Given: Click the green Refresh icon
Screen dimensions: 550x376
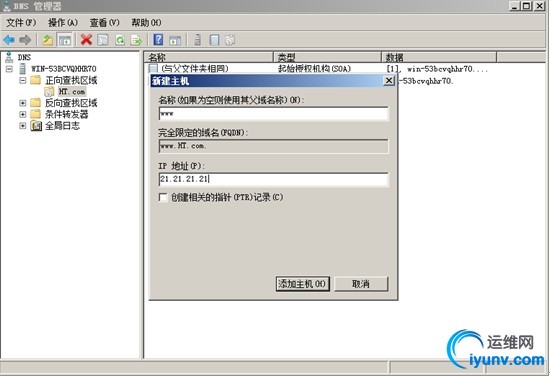Looking at the screenshot, I should [x=120, y=40].
